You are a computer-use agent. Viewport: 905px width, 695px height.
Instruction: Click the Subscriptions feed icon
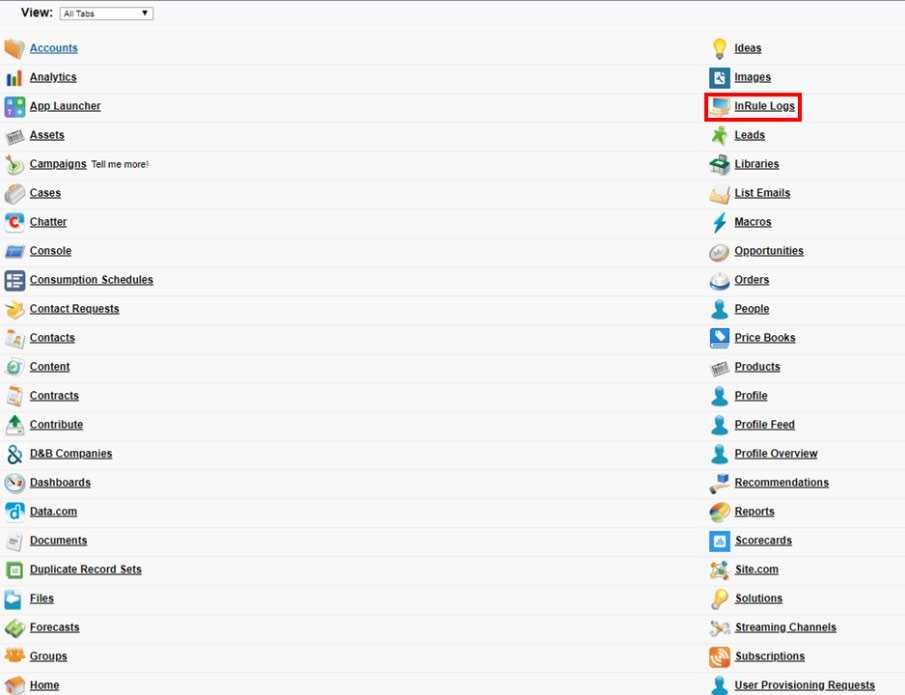(x=719, y=657)
